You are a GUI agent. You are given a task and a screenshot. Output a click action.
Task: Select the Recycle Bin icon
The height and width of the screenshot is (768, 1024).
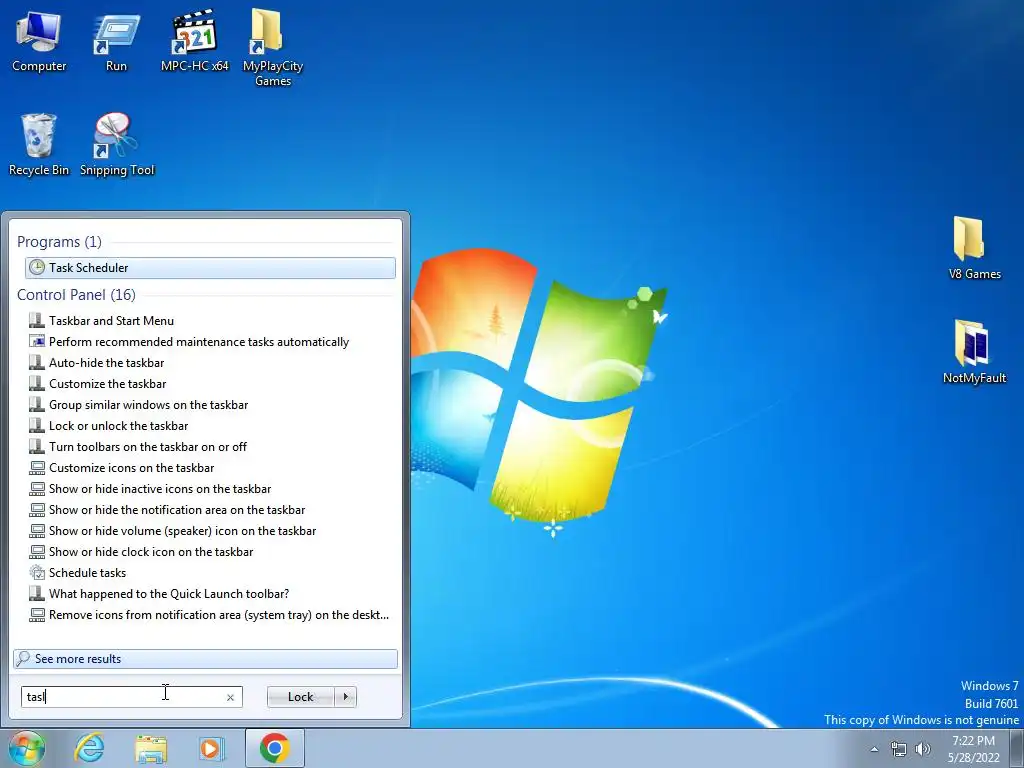click(39, 145)
